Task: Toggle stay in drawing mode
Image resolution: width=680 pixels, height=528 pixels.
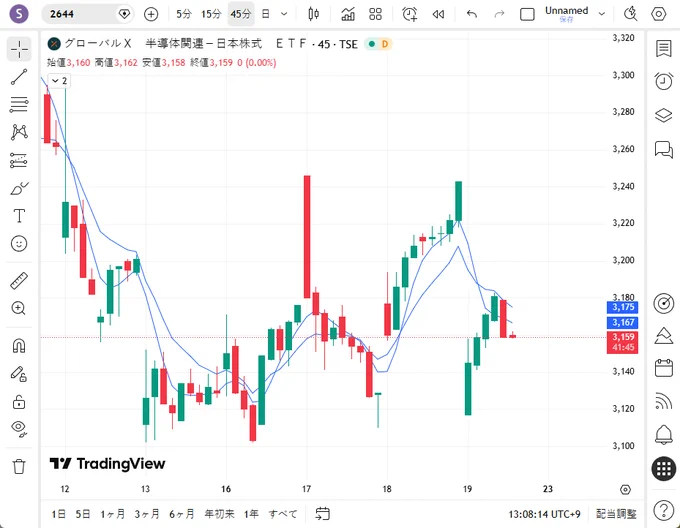Action: [19, 374]
